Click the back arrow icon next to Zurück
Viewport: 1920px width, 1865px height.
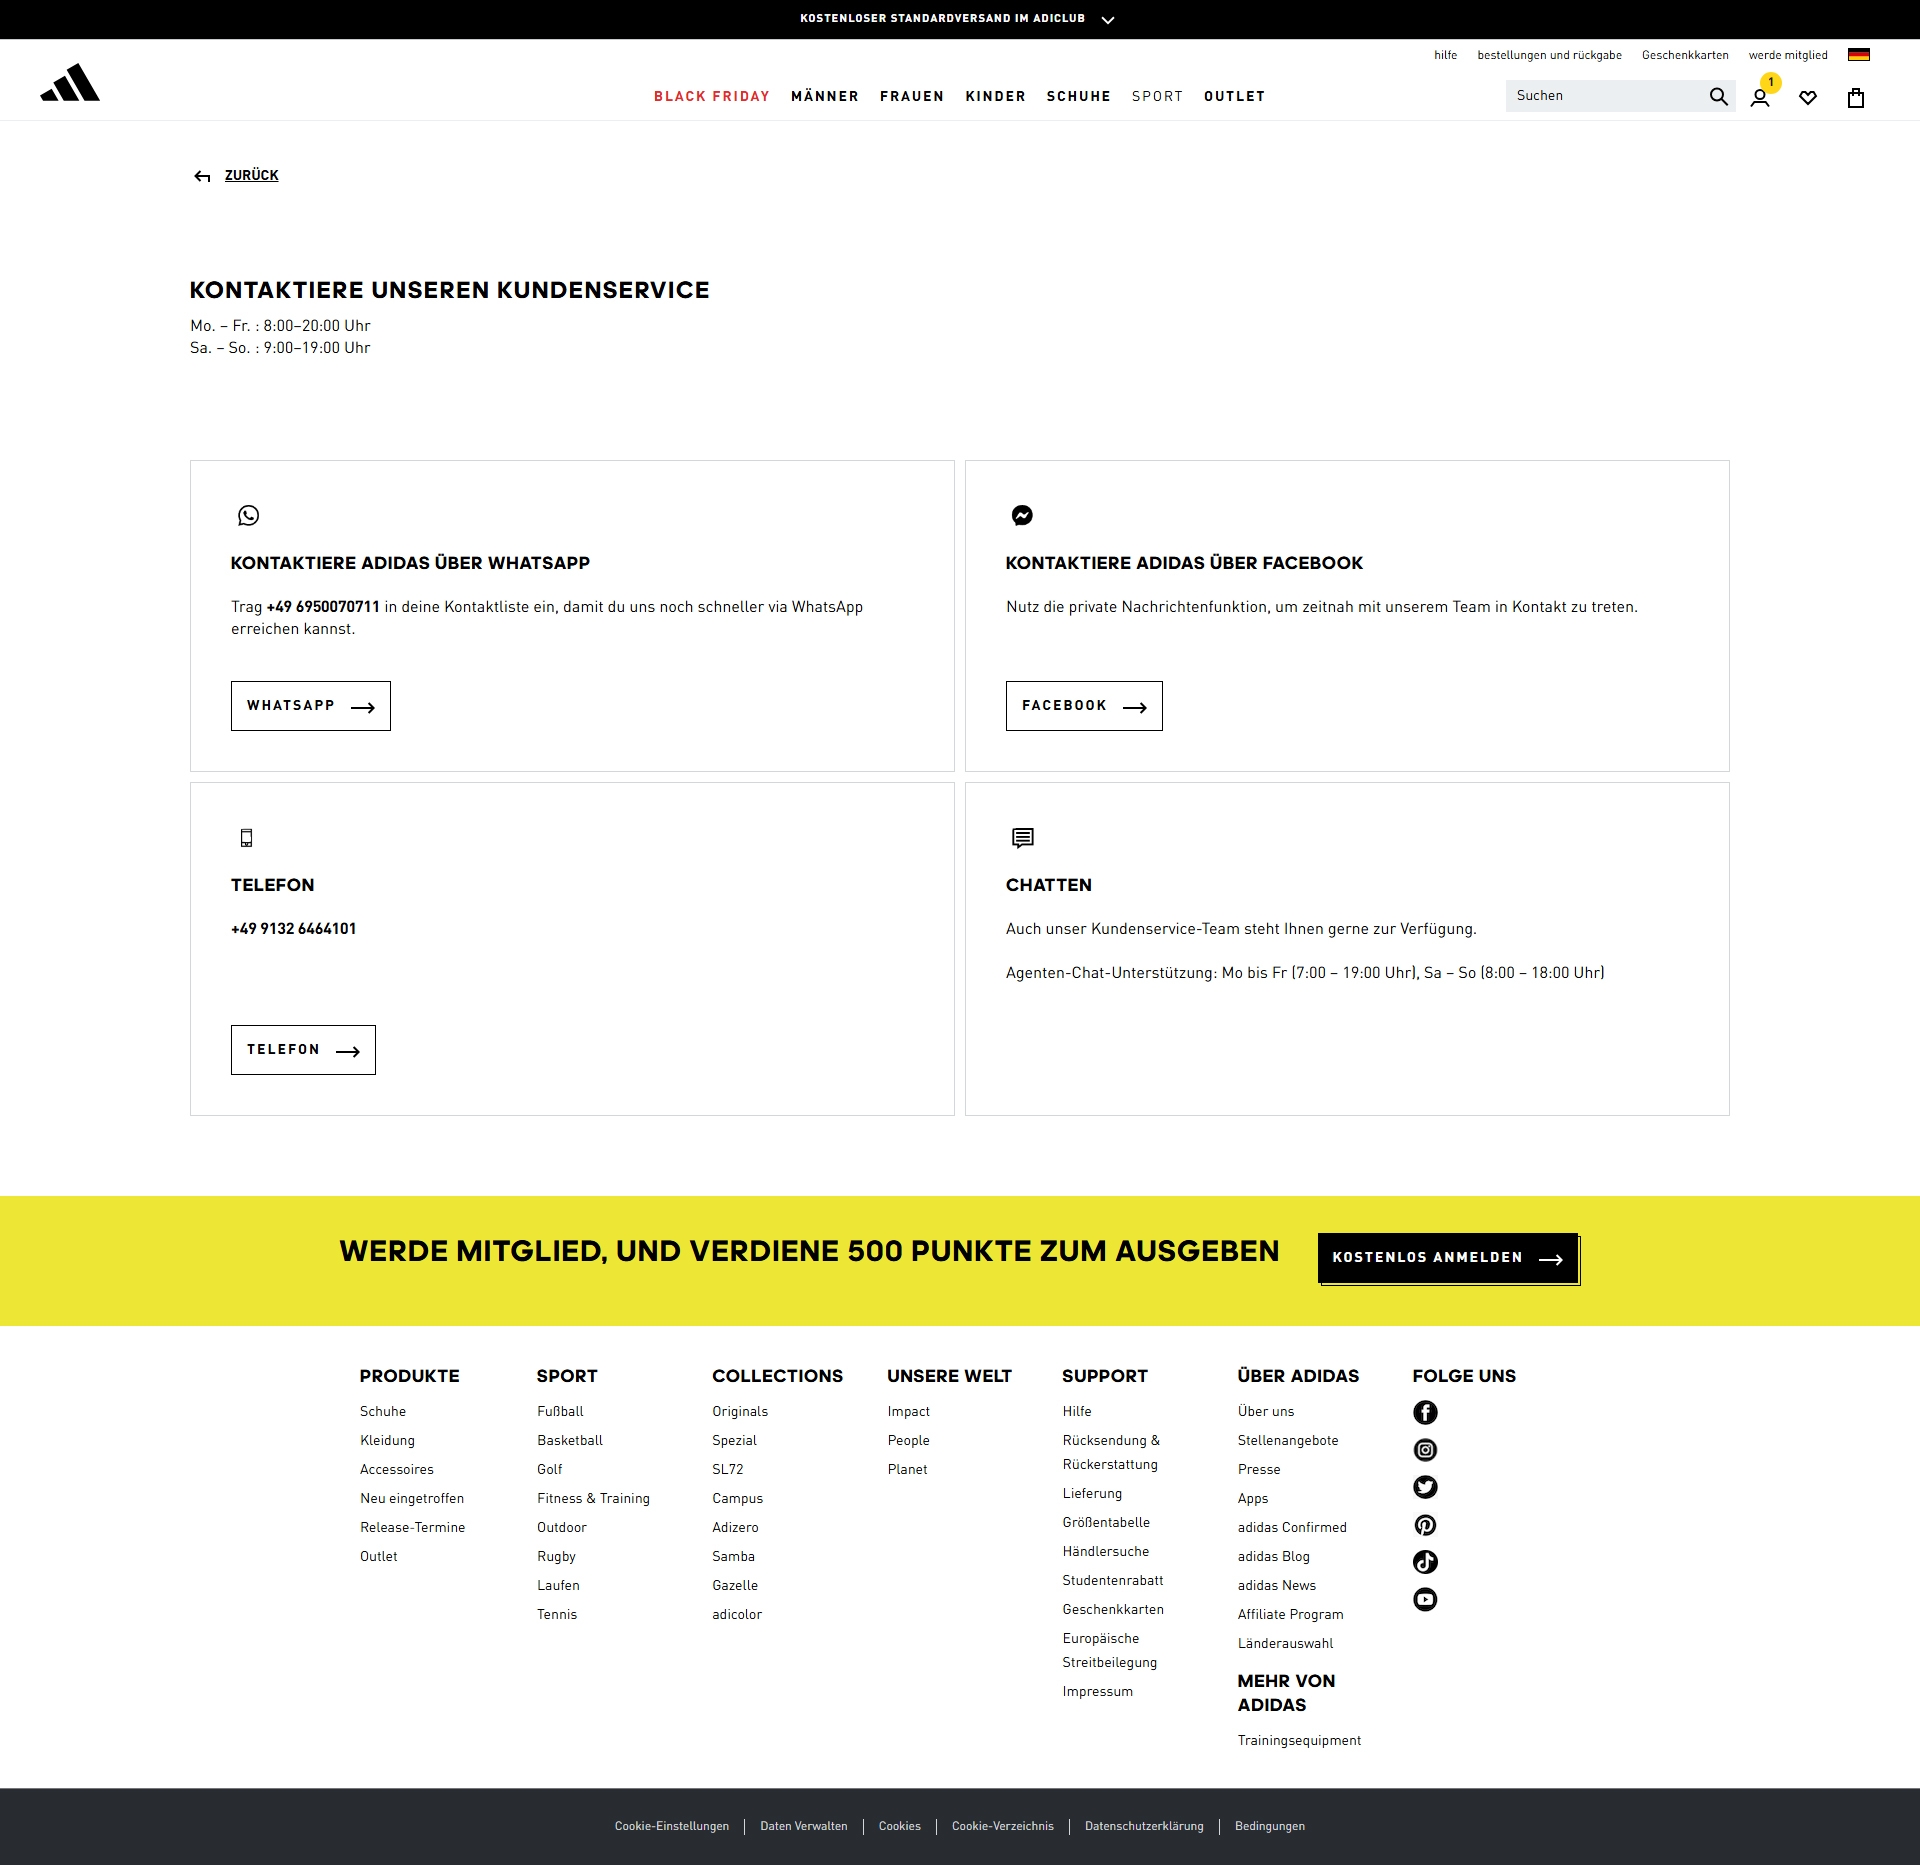point(202,176)
